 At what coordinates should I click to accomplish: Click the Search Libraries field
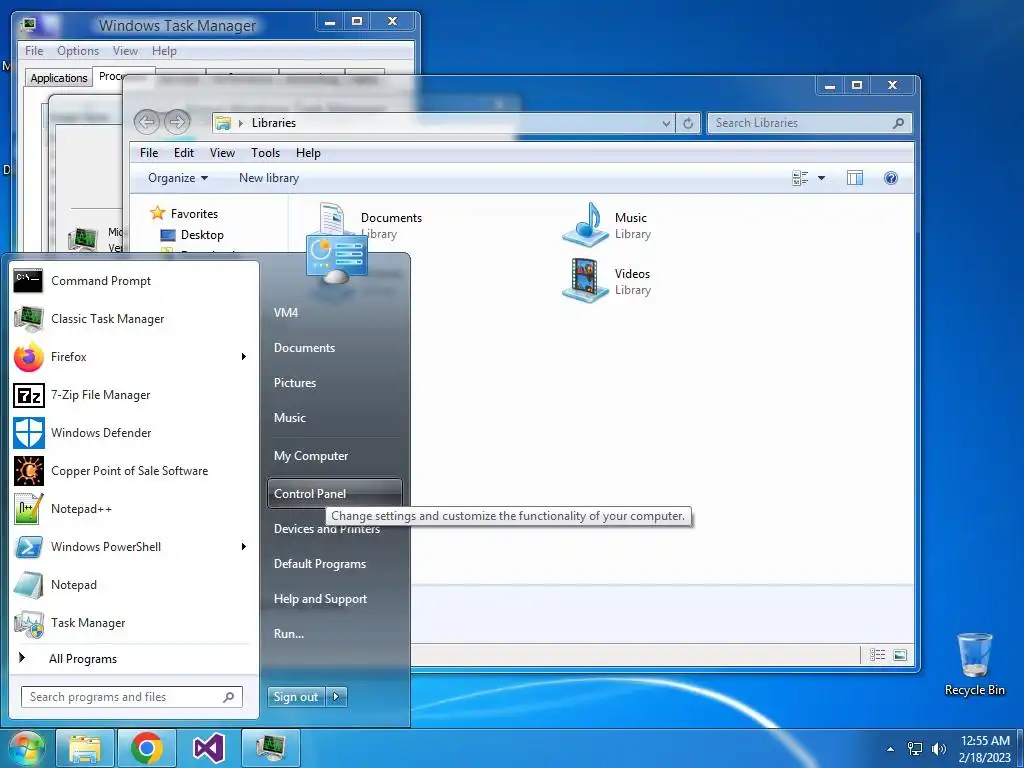pos(809,123)
